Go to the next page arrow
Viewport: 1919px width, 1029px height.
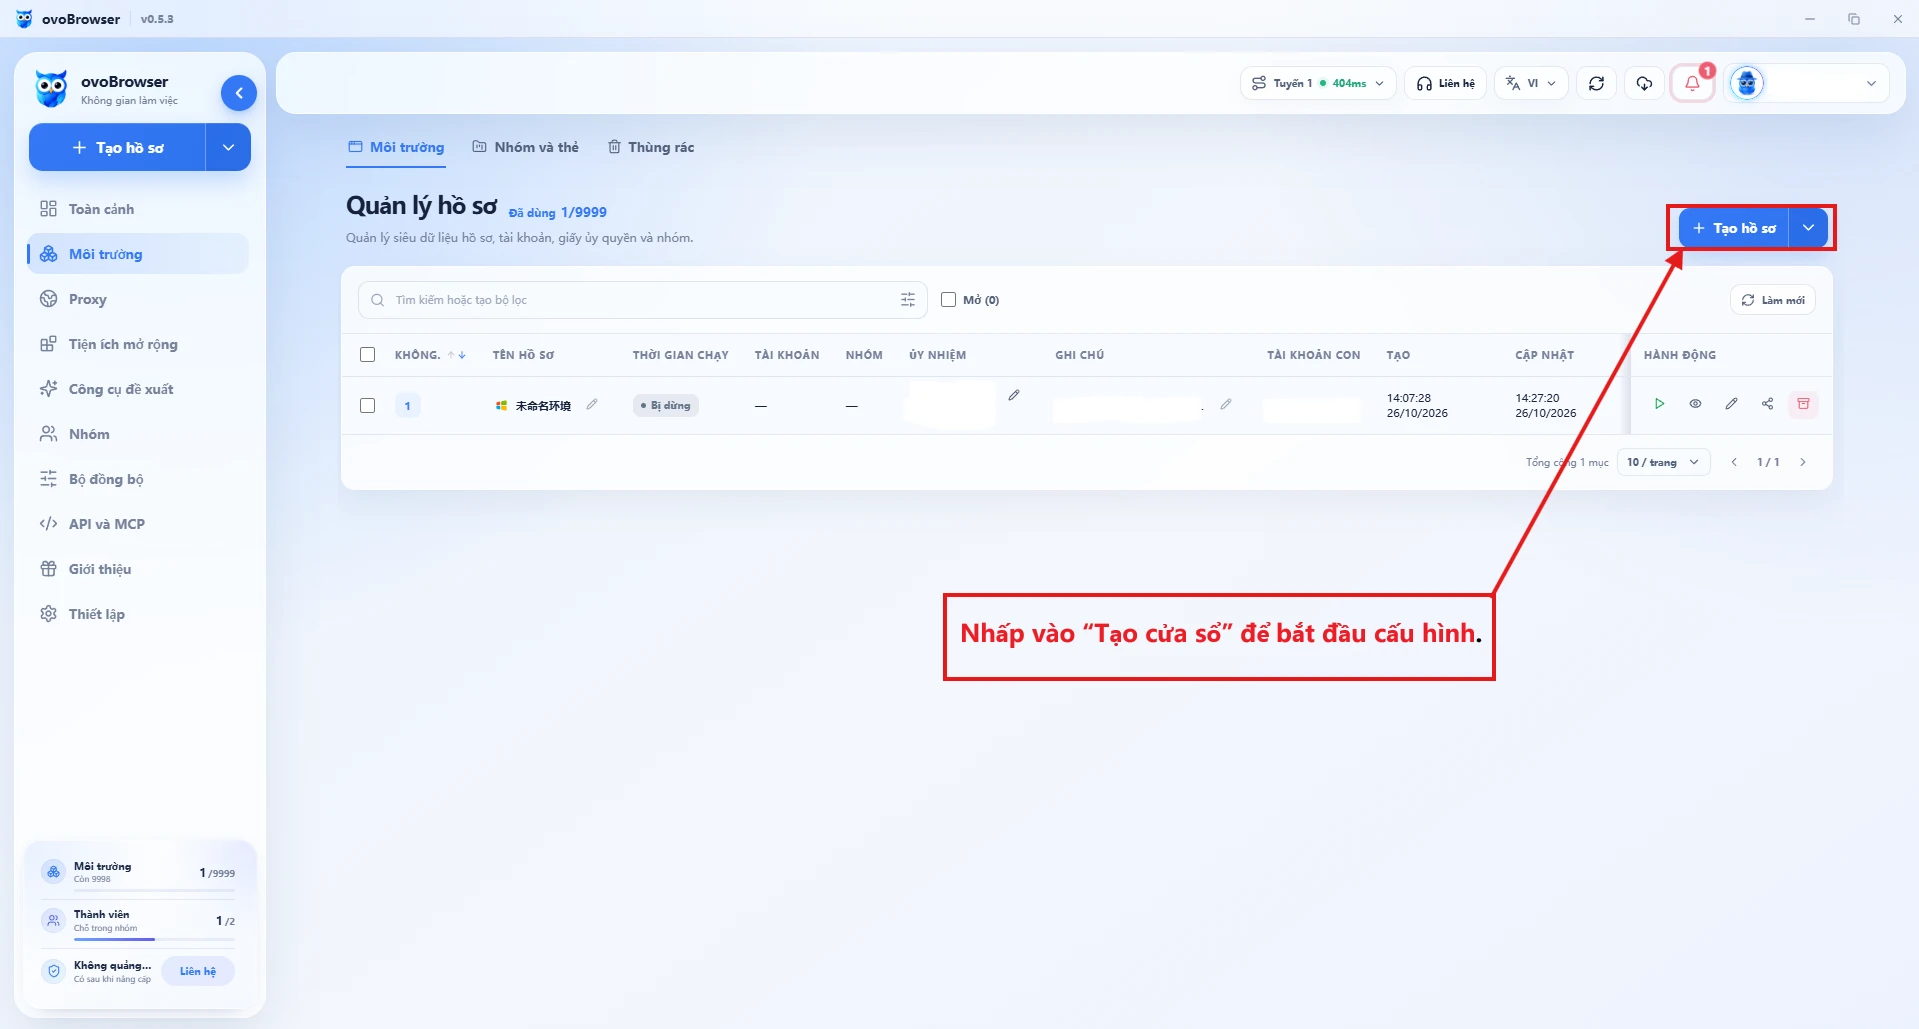point(1803,462)
